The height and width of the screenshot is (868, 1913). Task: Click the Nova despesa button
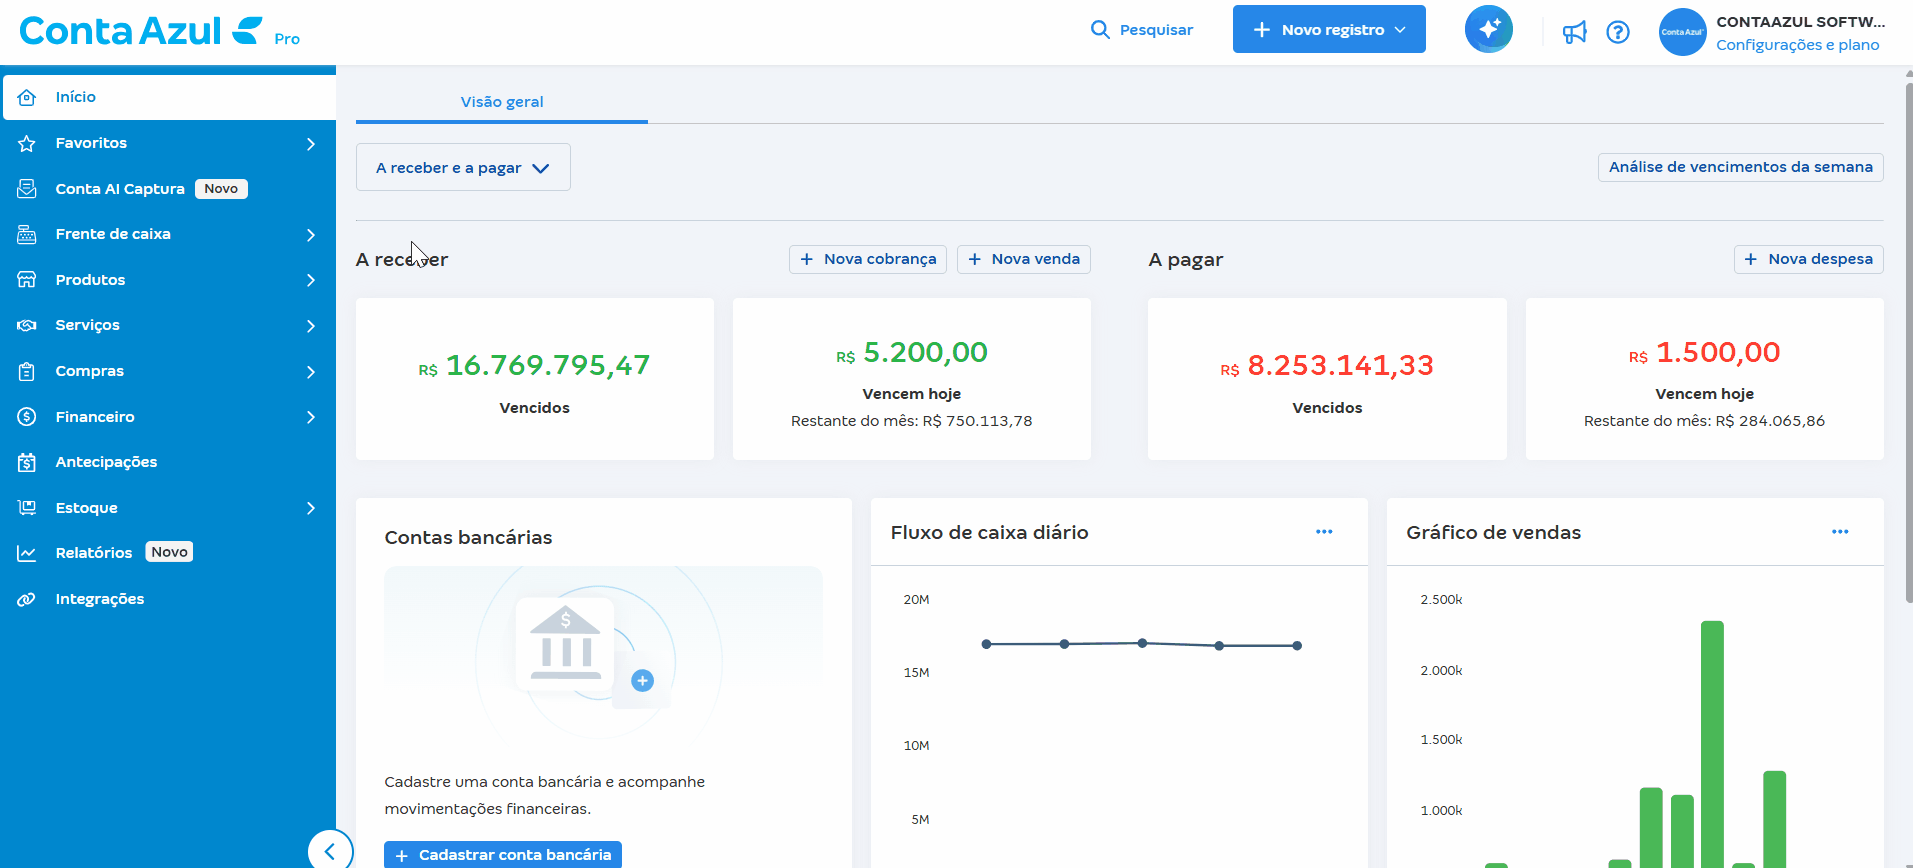pos(1809,259)
